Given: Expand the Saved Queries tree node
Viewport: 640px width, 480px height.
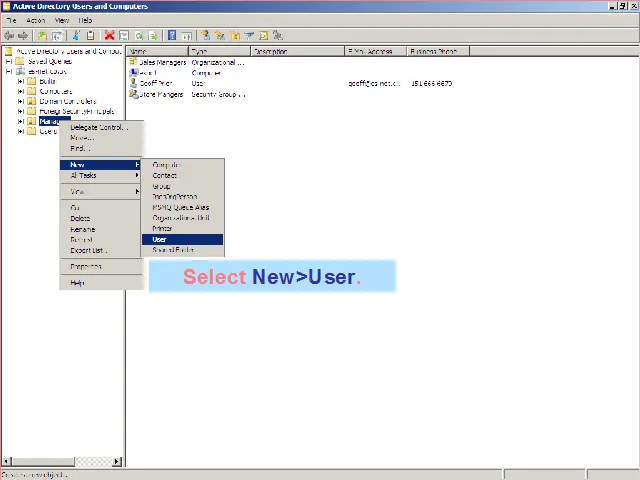Looking at the screenshot, I should point(9,61).
